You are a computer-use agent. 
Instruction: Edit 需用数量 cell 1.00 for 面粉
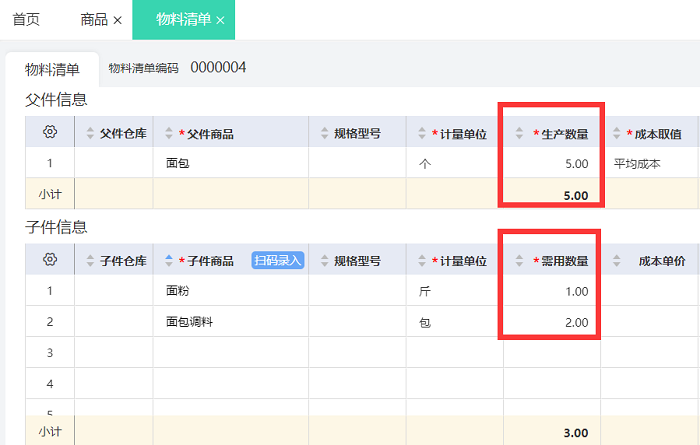coord(552,291)
